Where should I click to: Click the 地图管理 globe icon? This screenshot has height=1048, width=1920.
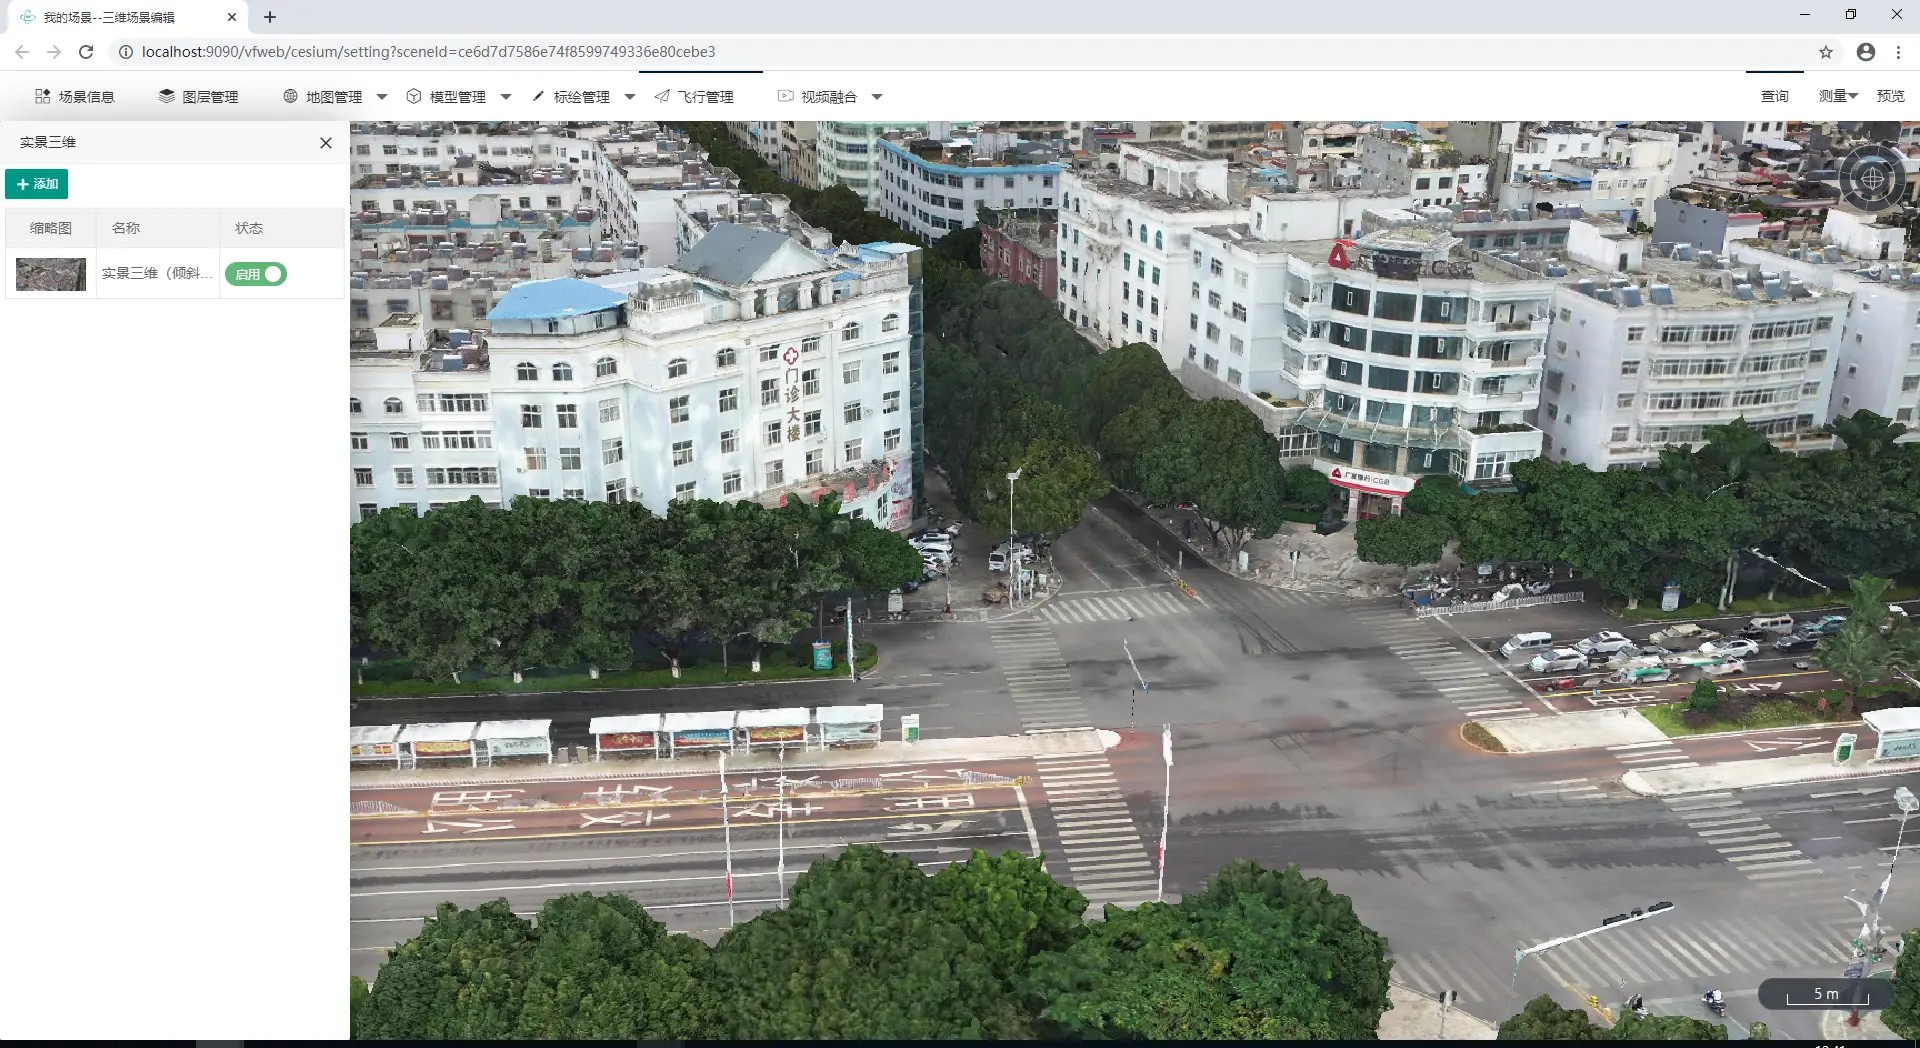tap(290, 97)
